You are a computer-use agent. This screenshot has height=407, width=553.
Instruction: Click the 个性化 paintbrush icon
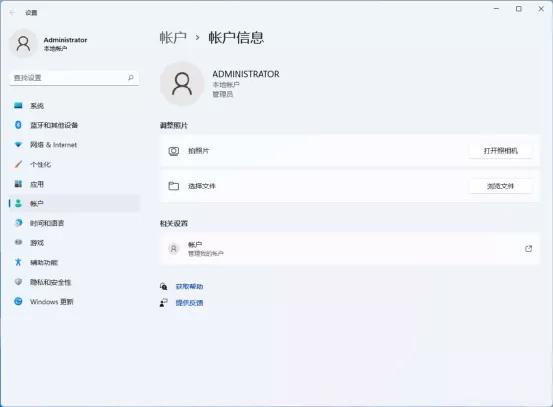(x=18, y=164)
